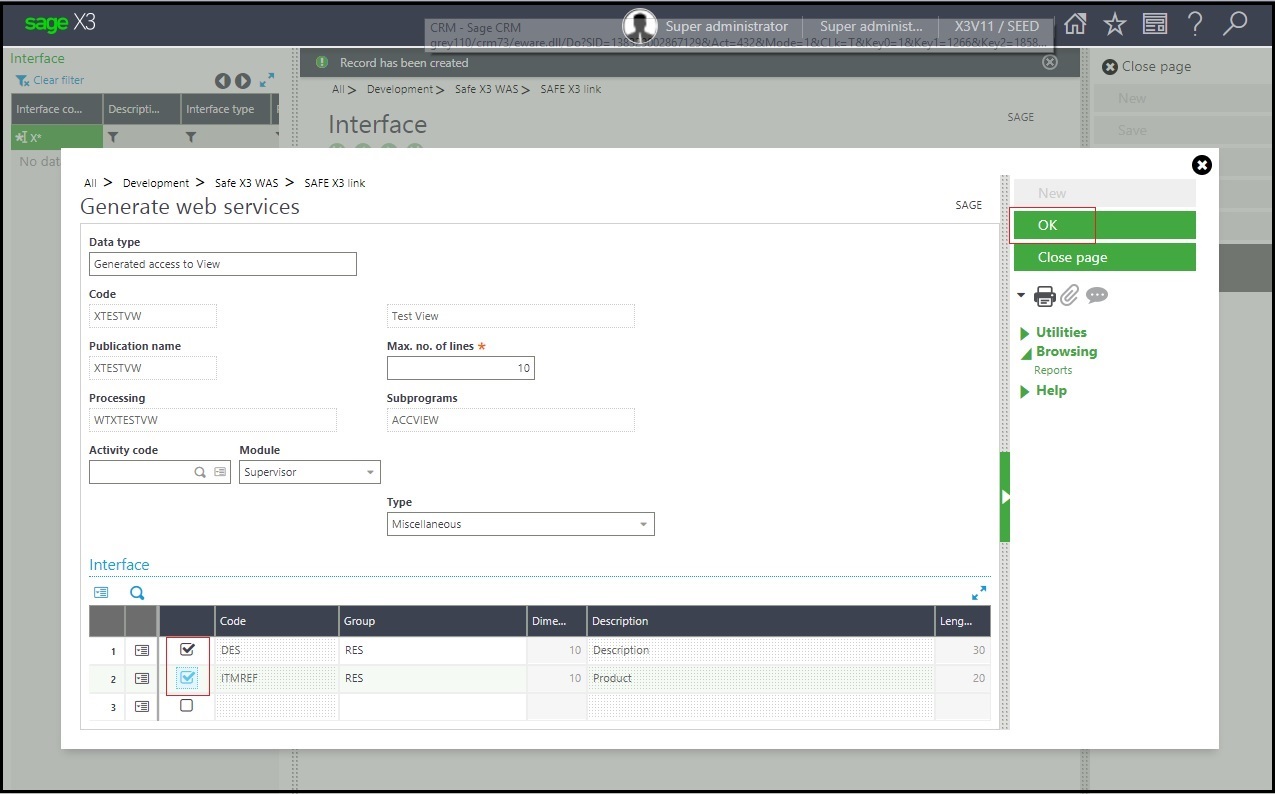Click the 'ACCVIEW' subprograms field
The image size is (1275, 794).
click(511, 420)
